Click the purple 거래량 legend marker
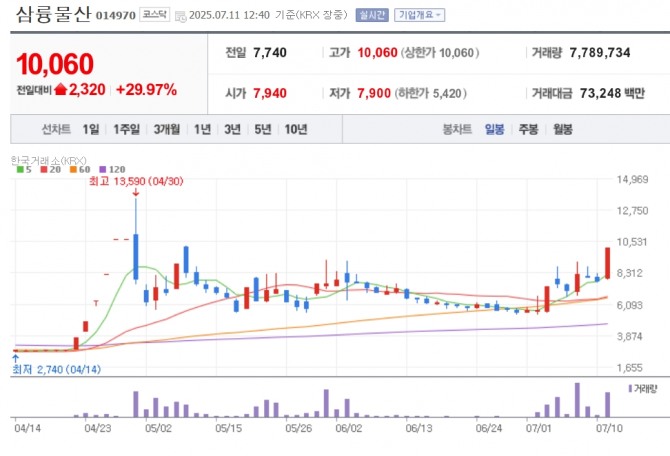Screen dimensions: 670x456 630,388
